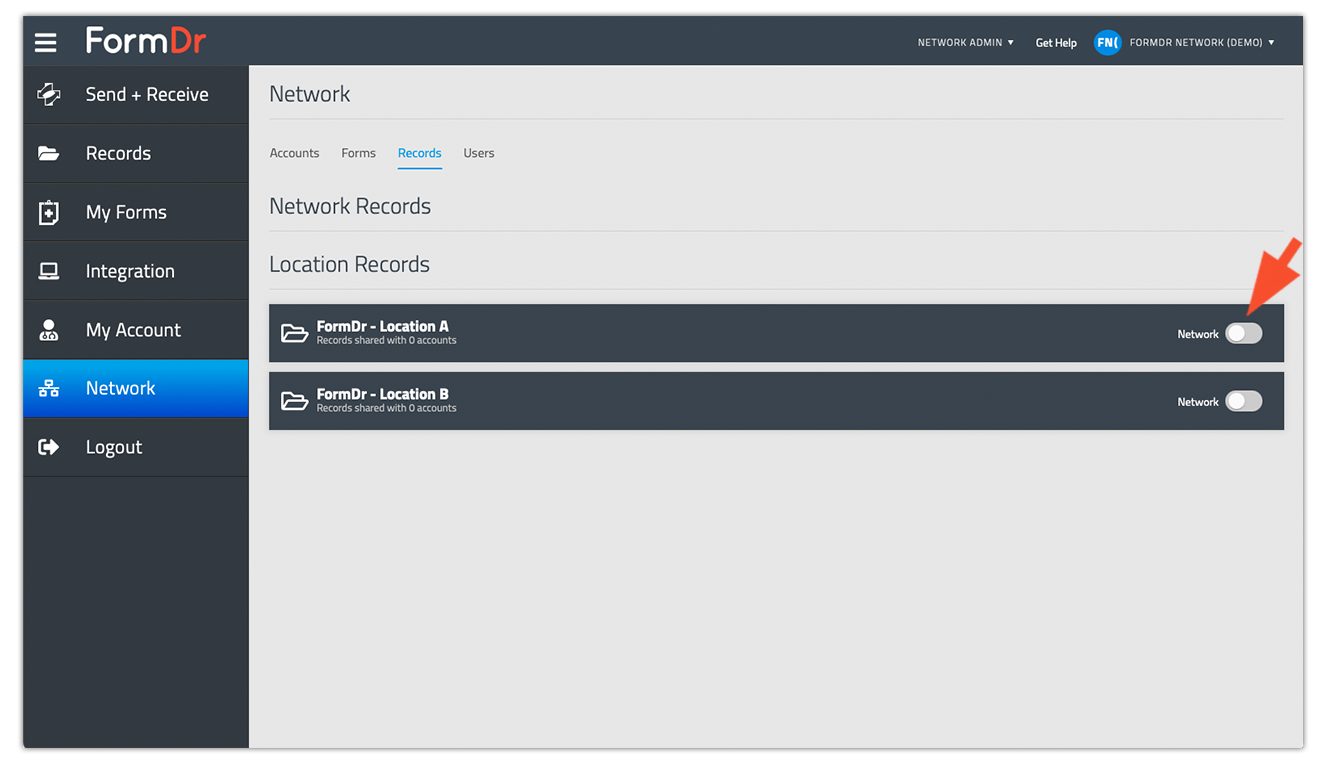Click the Network label beside Location B toggle
This screenshot has height=775, width=1323.
coord(1198,402)
